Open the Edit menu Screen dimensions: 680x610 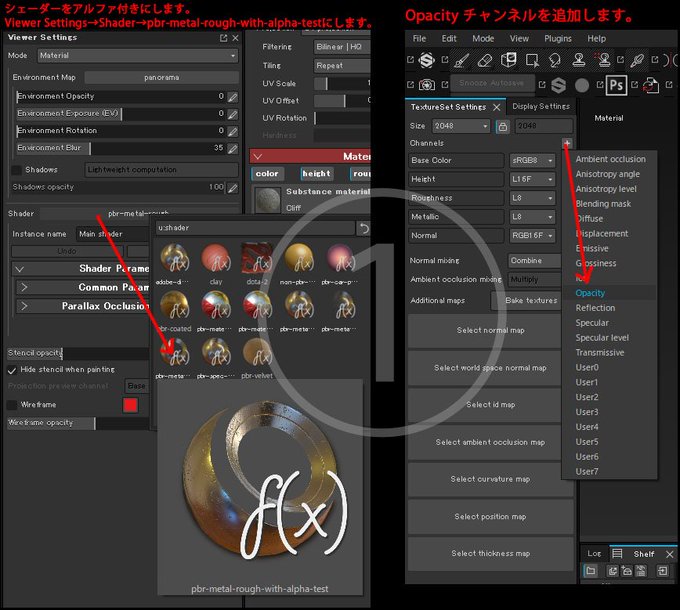pos(449,39)
